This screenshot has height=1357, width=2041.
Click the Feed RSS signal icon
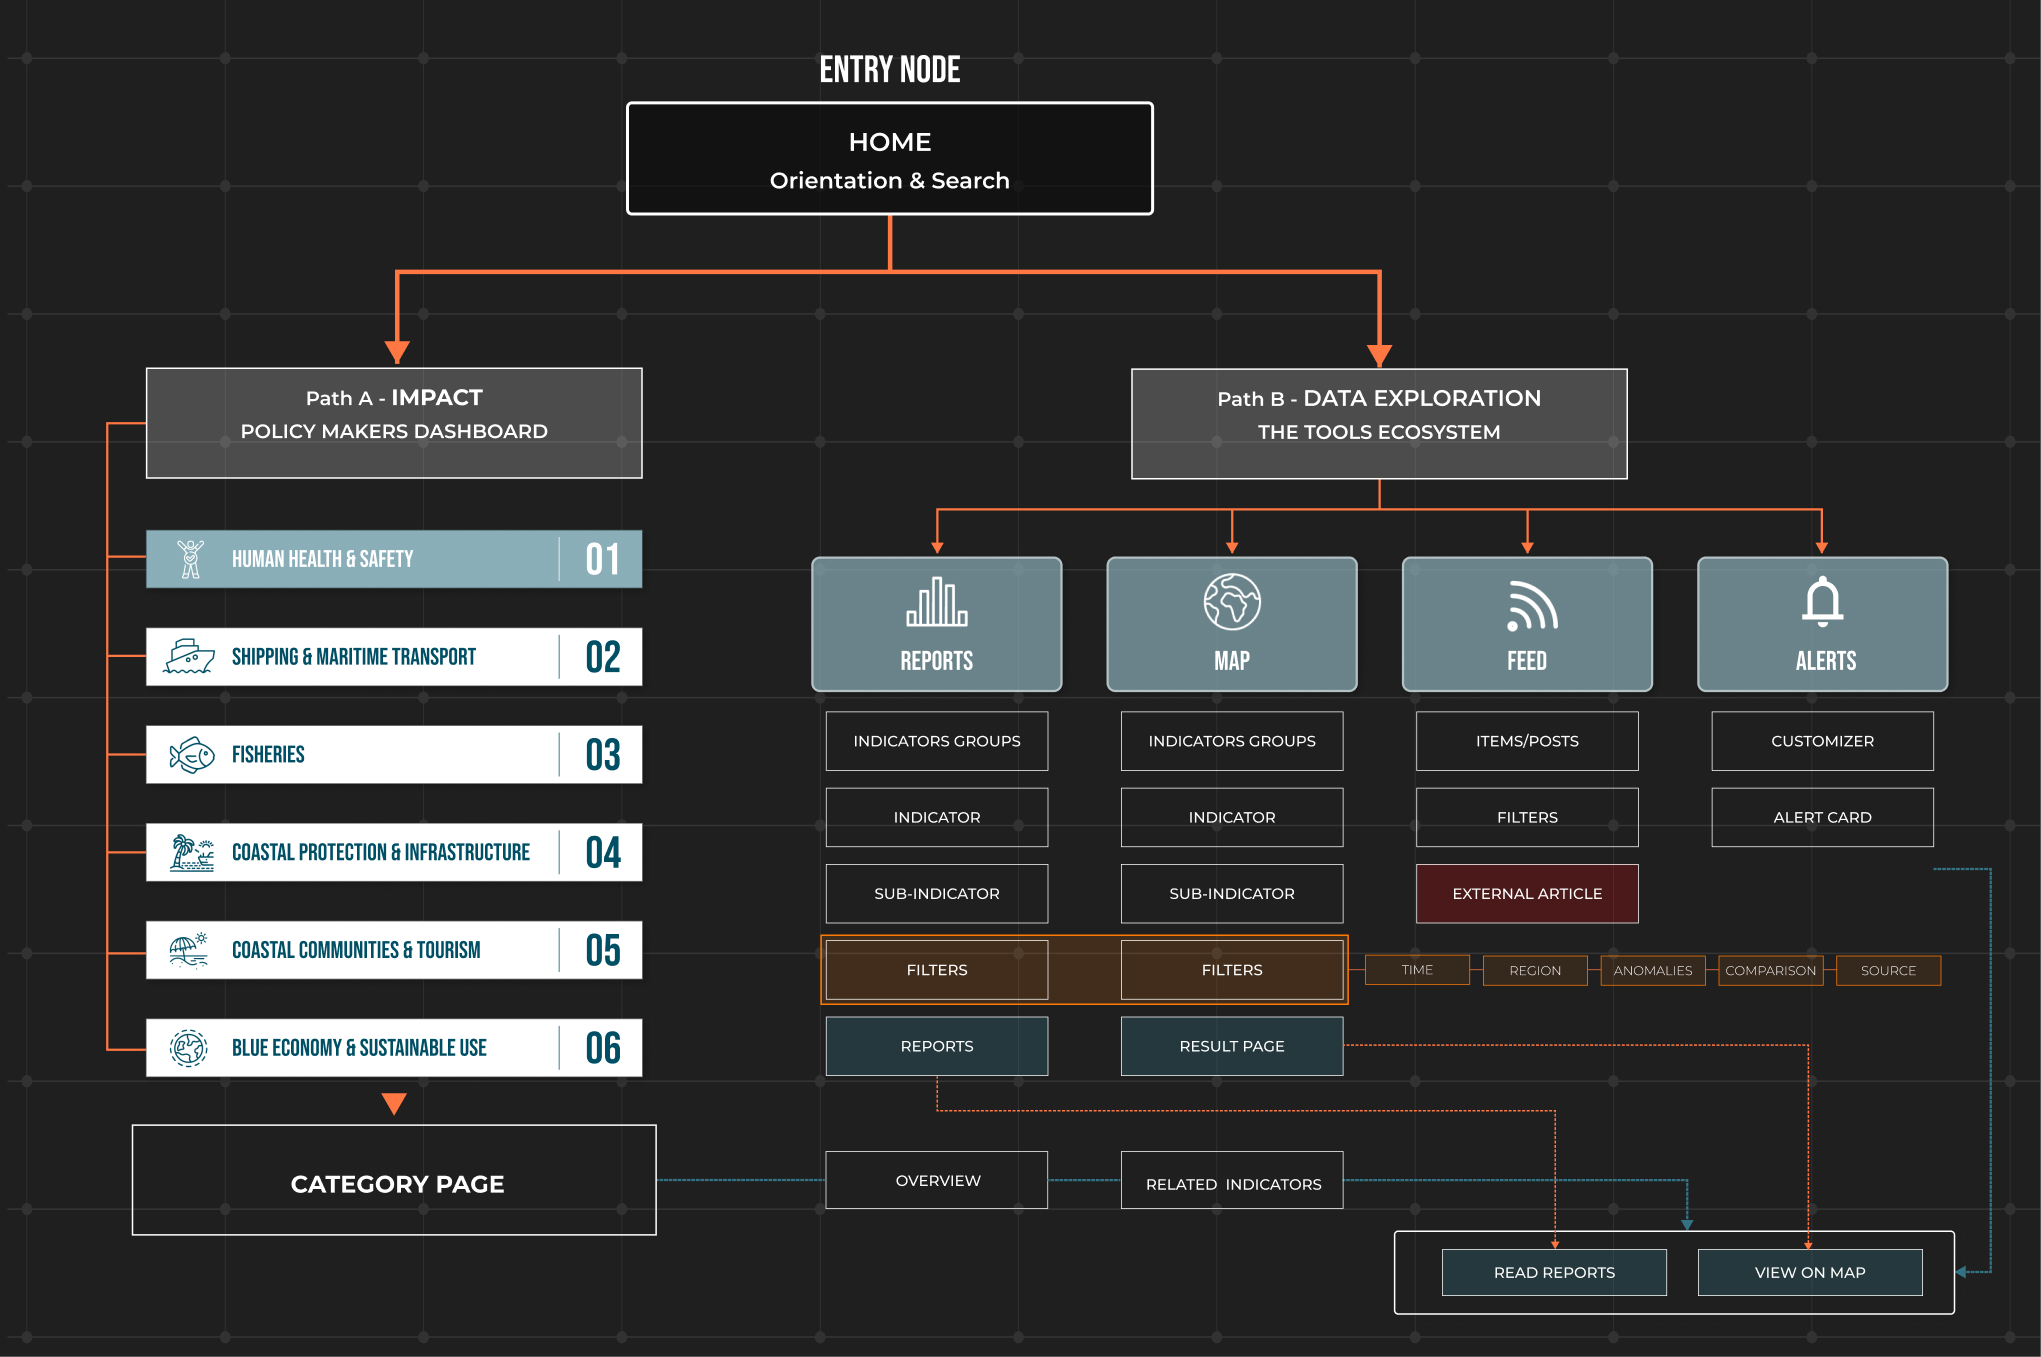(1531, 606)
